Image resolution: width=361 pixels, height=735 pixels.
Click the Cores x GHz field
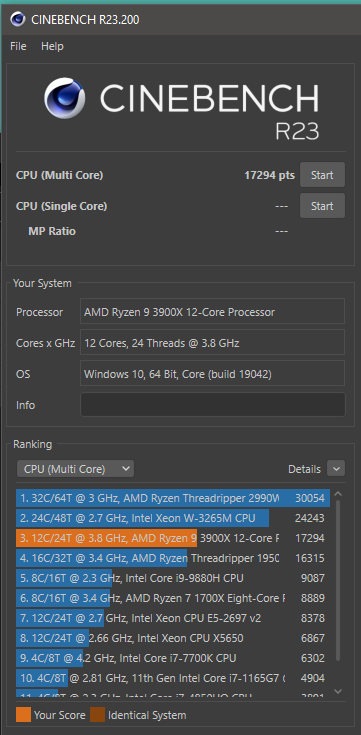click(212, 343)
